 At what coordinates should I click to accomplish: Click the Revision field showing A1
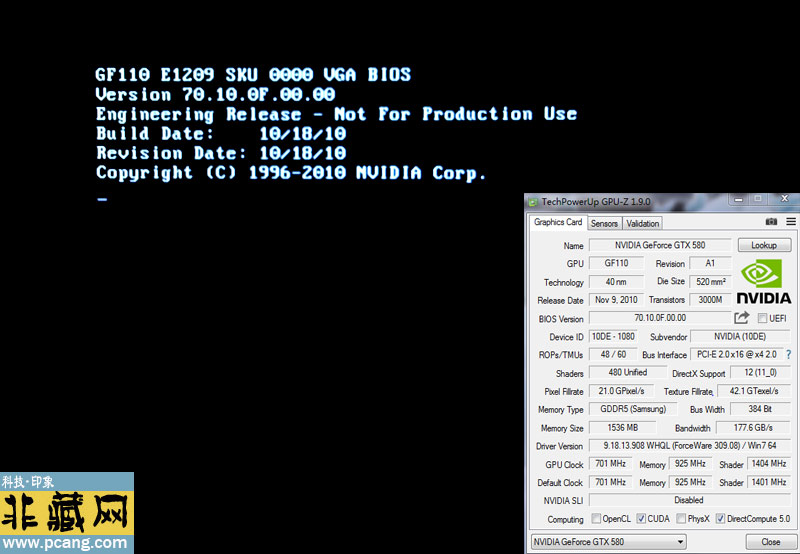710,263
